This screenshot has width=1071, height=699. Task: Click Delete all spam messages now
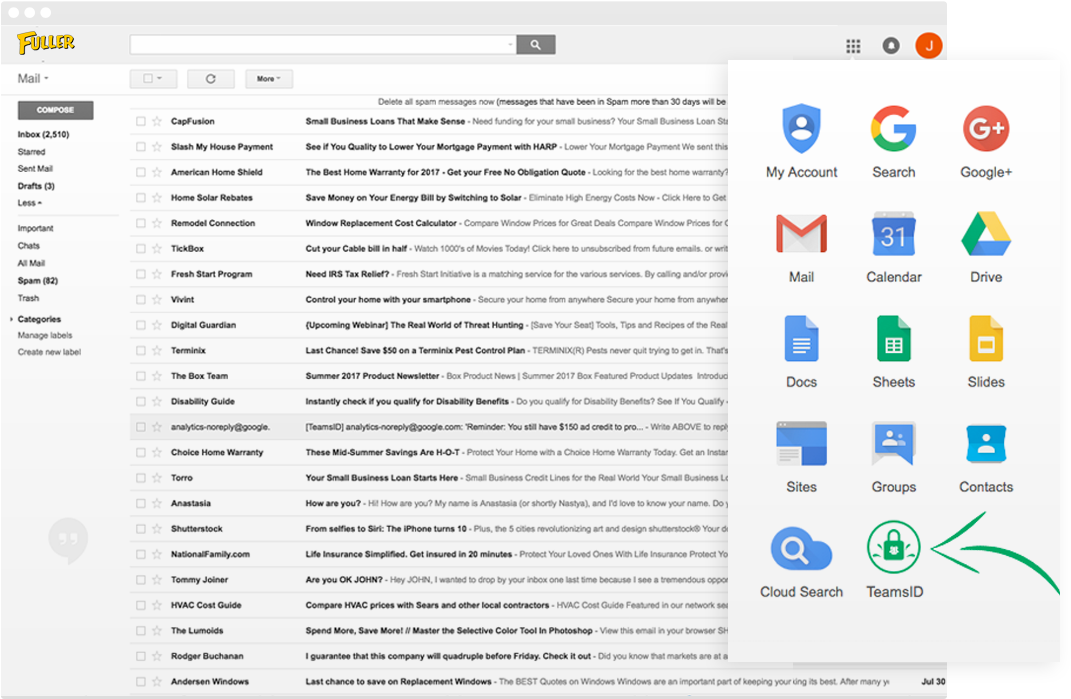point(436,102)
